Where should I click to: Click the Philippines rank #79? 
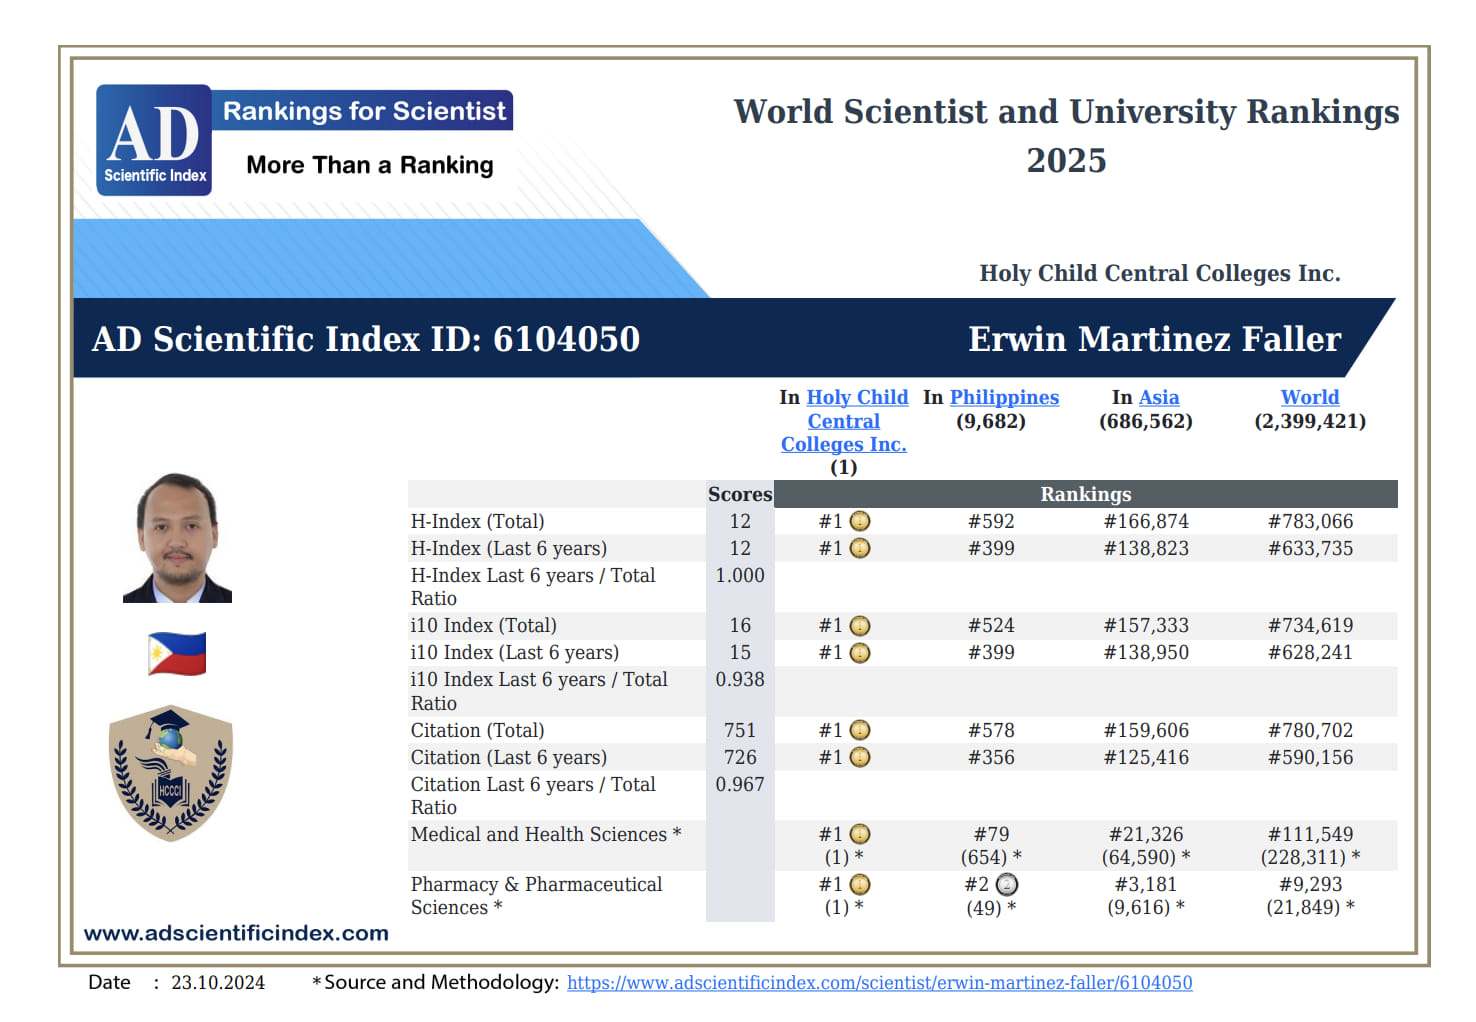pos(991,834)
